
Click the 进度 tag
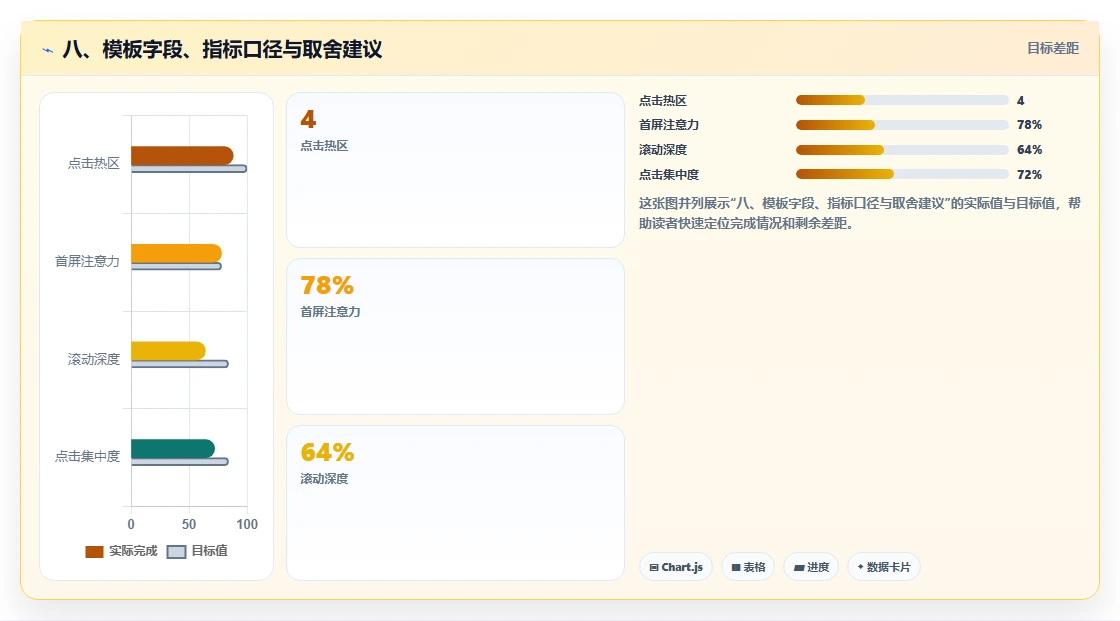pyautogui.click(x=811, y=567)
